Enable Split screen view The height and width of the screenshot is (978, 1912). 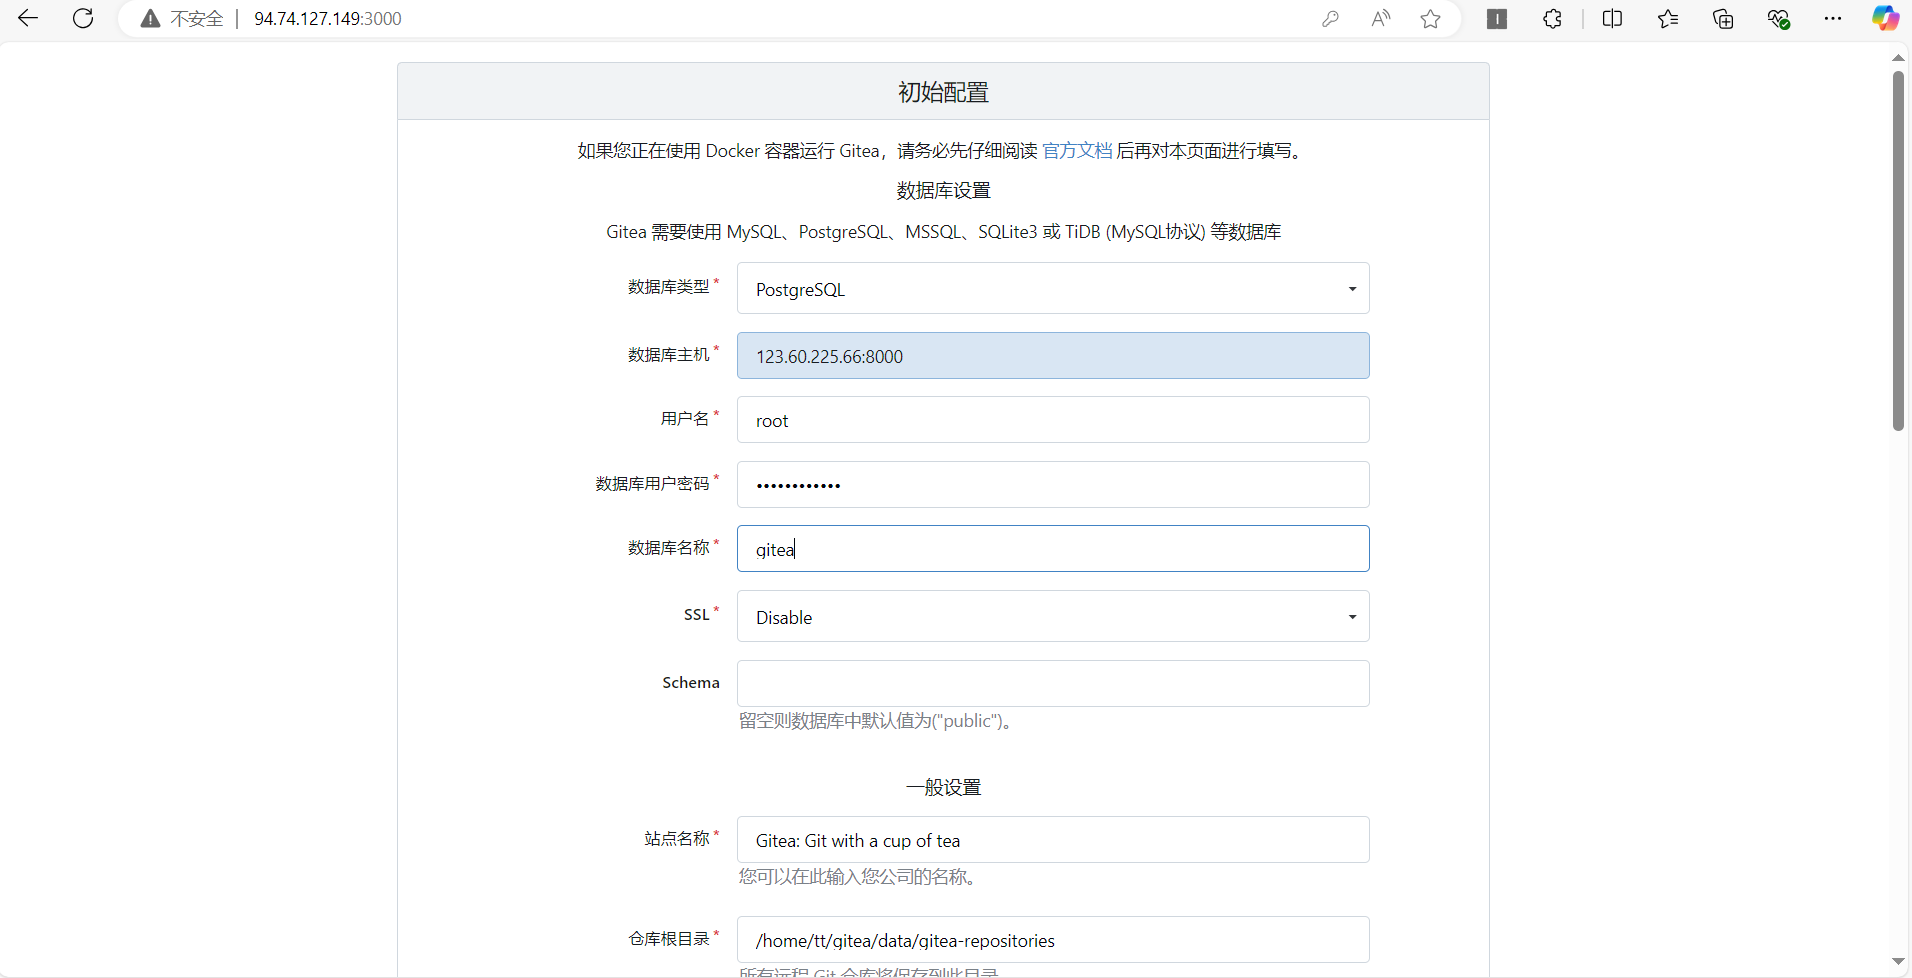(x=1613, y=18)
